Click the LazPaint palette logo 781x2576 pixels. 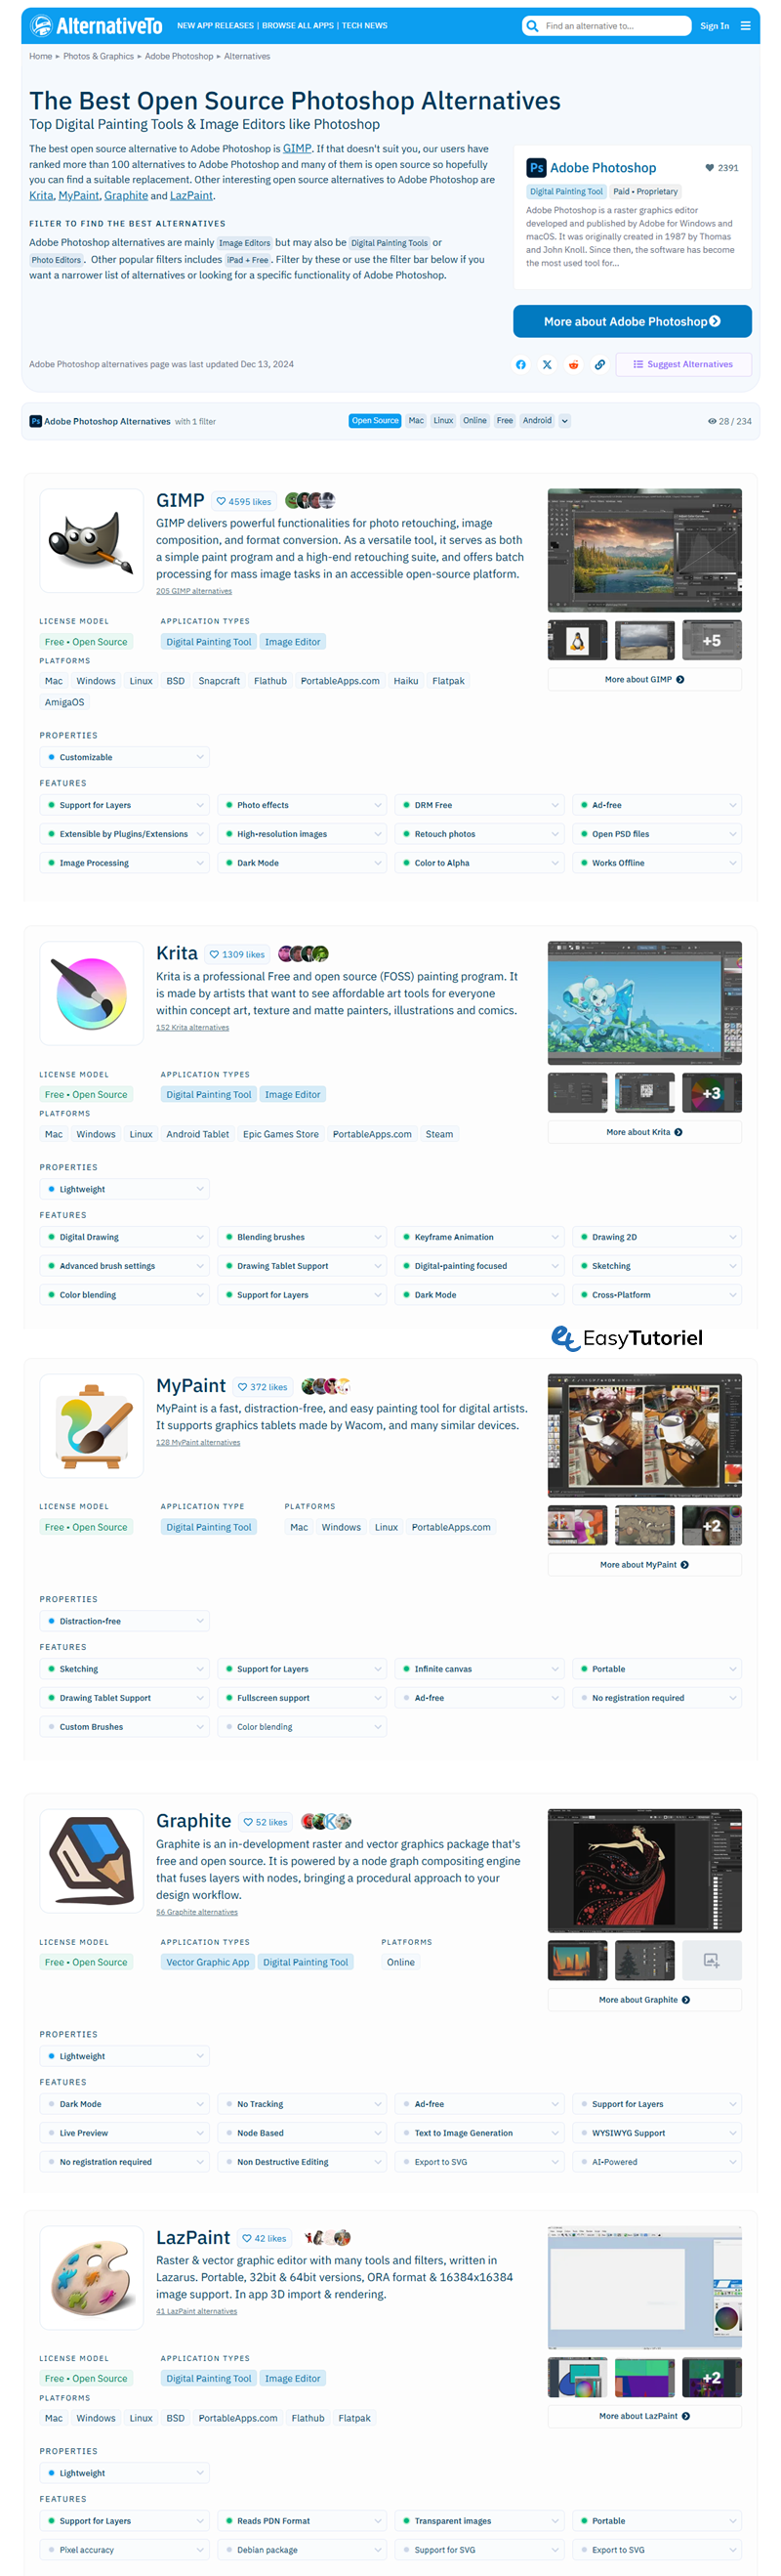point(91,2278)
